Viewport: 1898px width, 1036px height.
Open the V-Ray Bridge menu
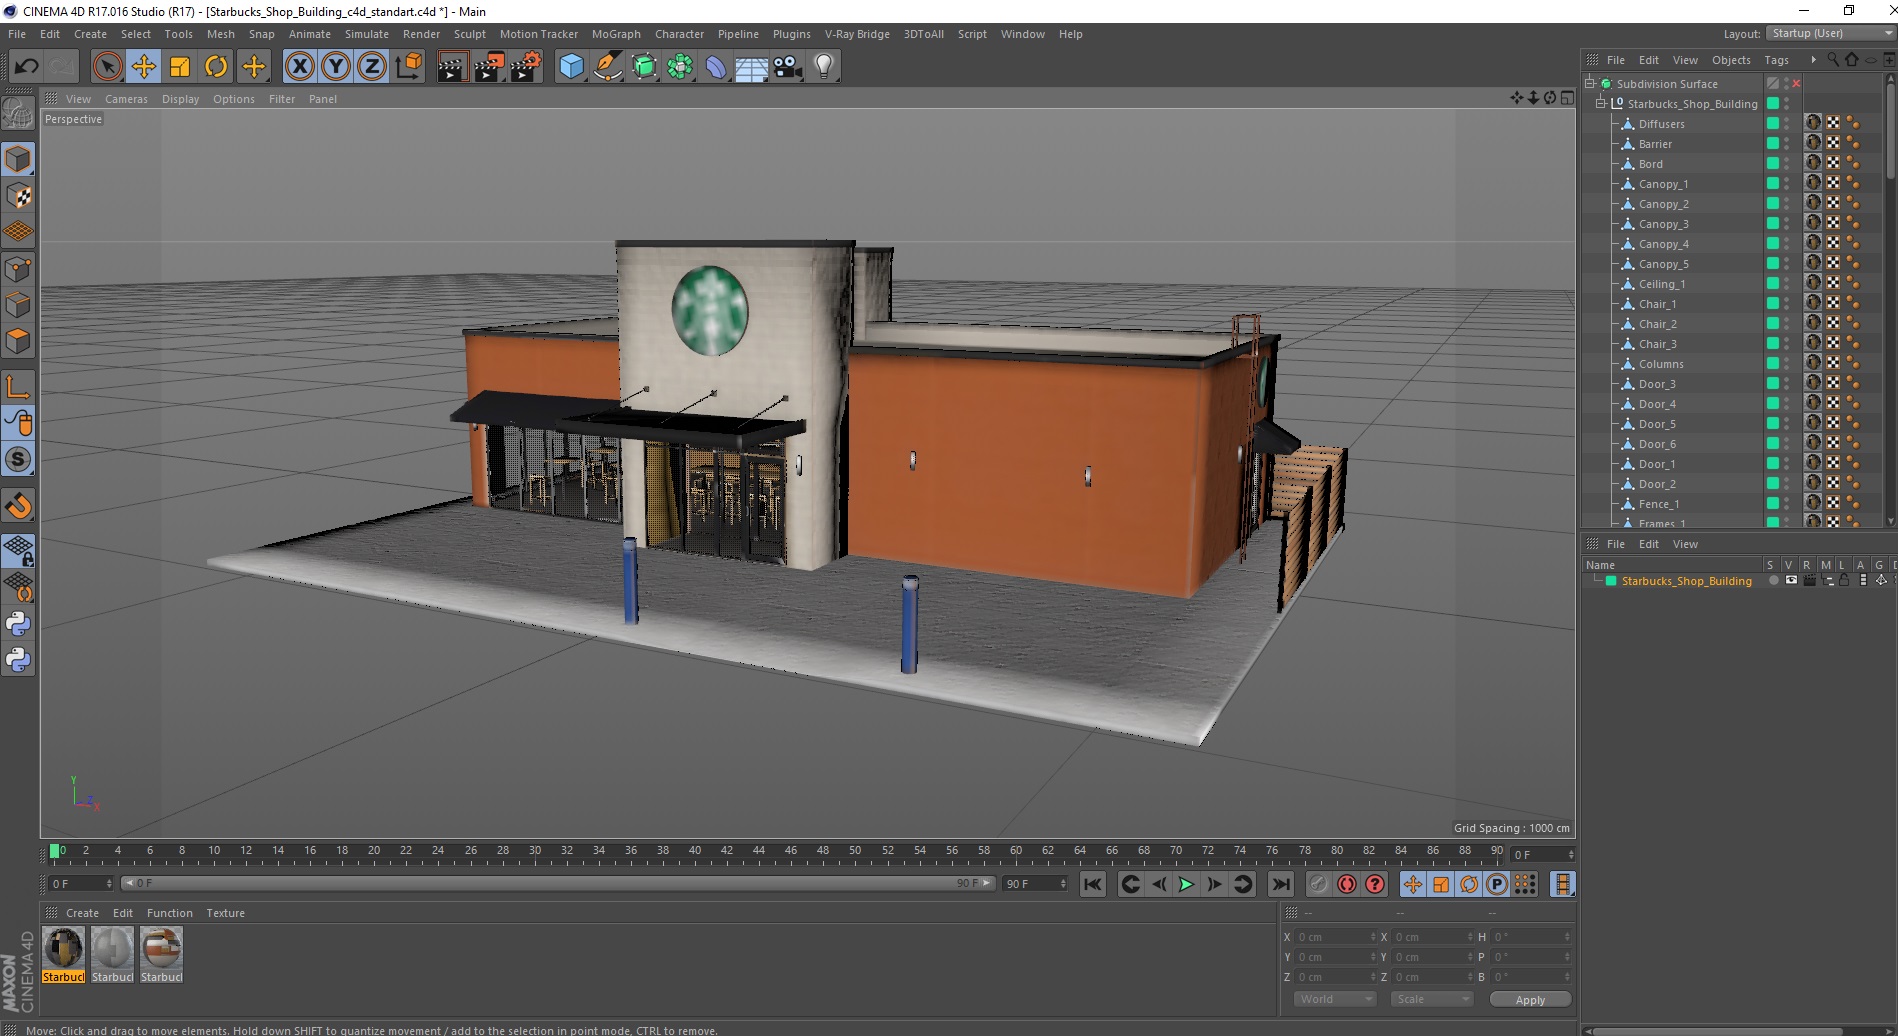pos(857,34)
